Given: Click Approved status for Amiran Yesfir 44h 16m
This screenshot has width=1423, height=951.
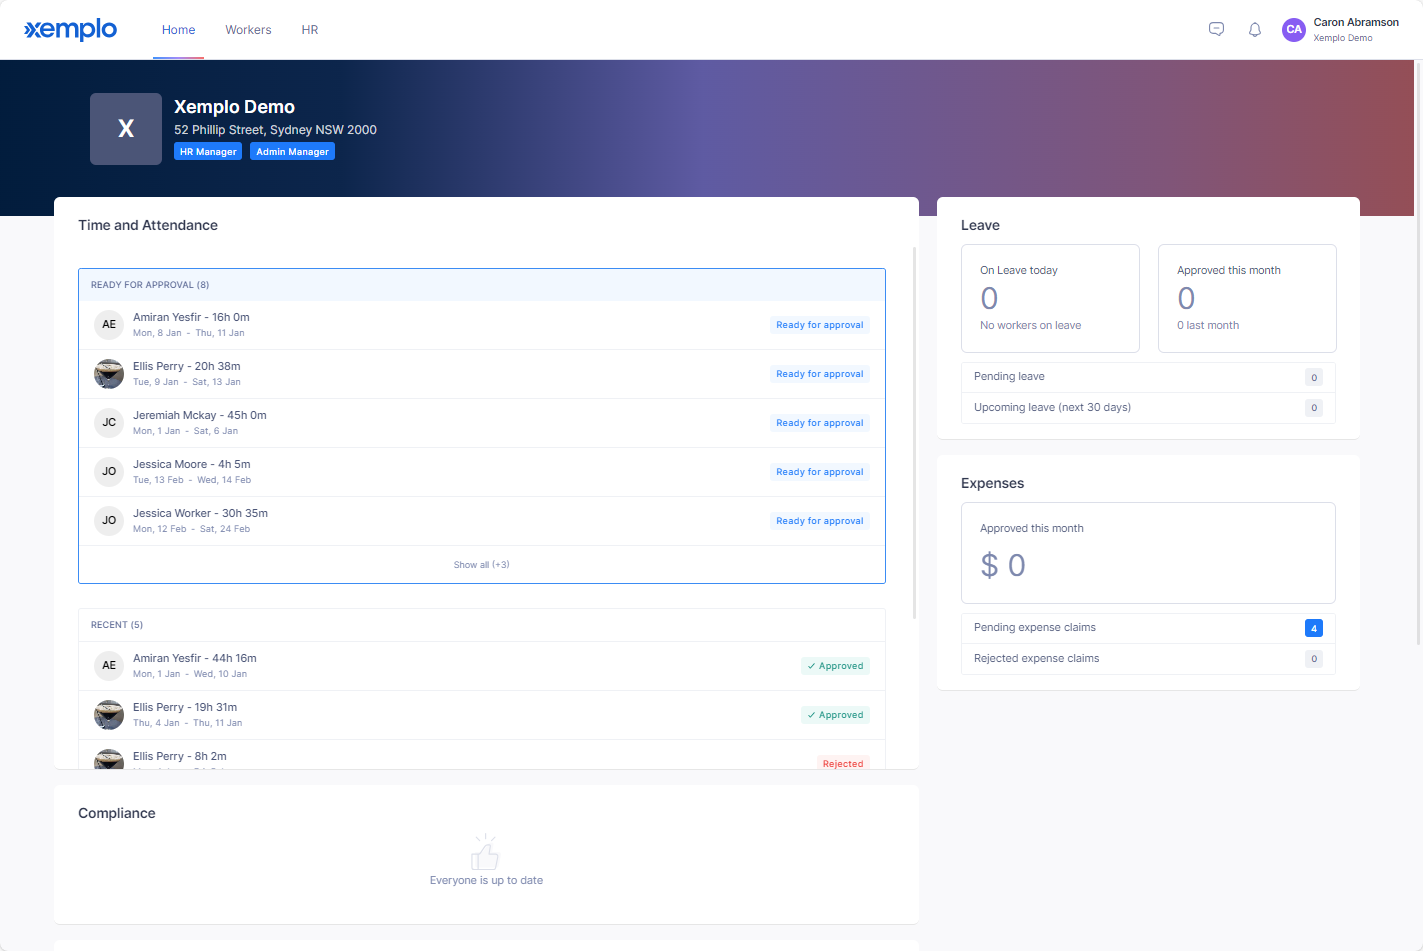Looking at the screenshot, I should click(x=835, y=666).
